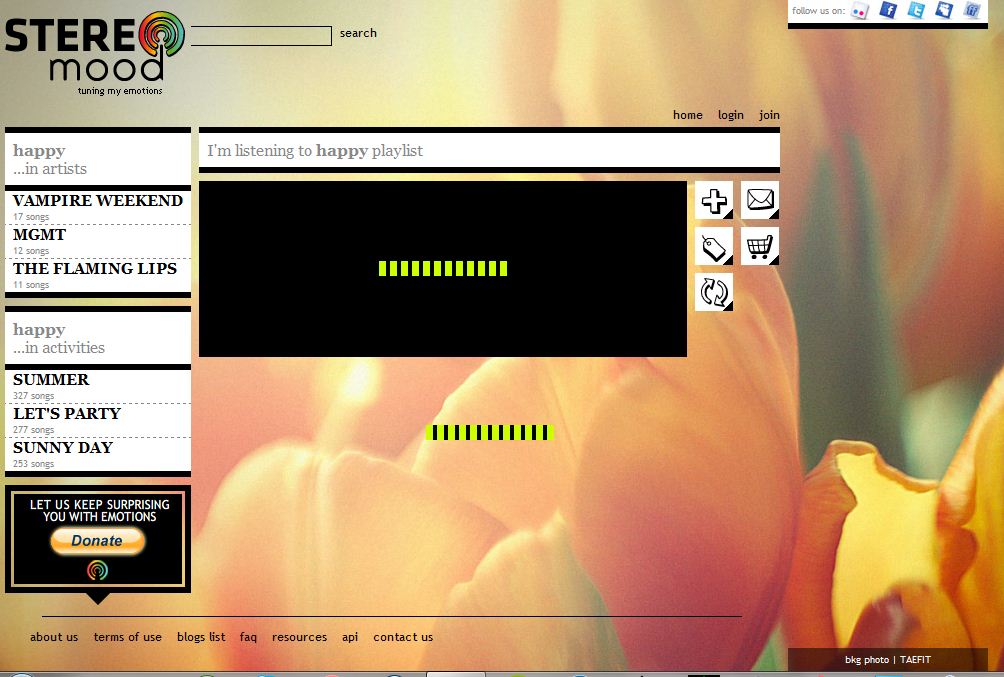Click the join link
Viewport: 1004px width, 677px height.
[769, 115]
